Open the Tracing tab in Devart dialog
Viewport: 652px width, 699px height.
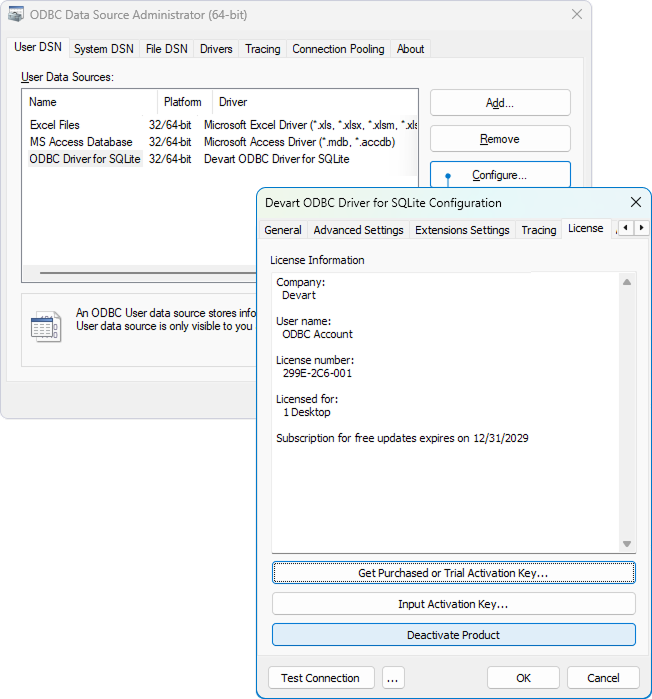539,230
